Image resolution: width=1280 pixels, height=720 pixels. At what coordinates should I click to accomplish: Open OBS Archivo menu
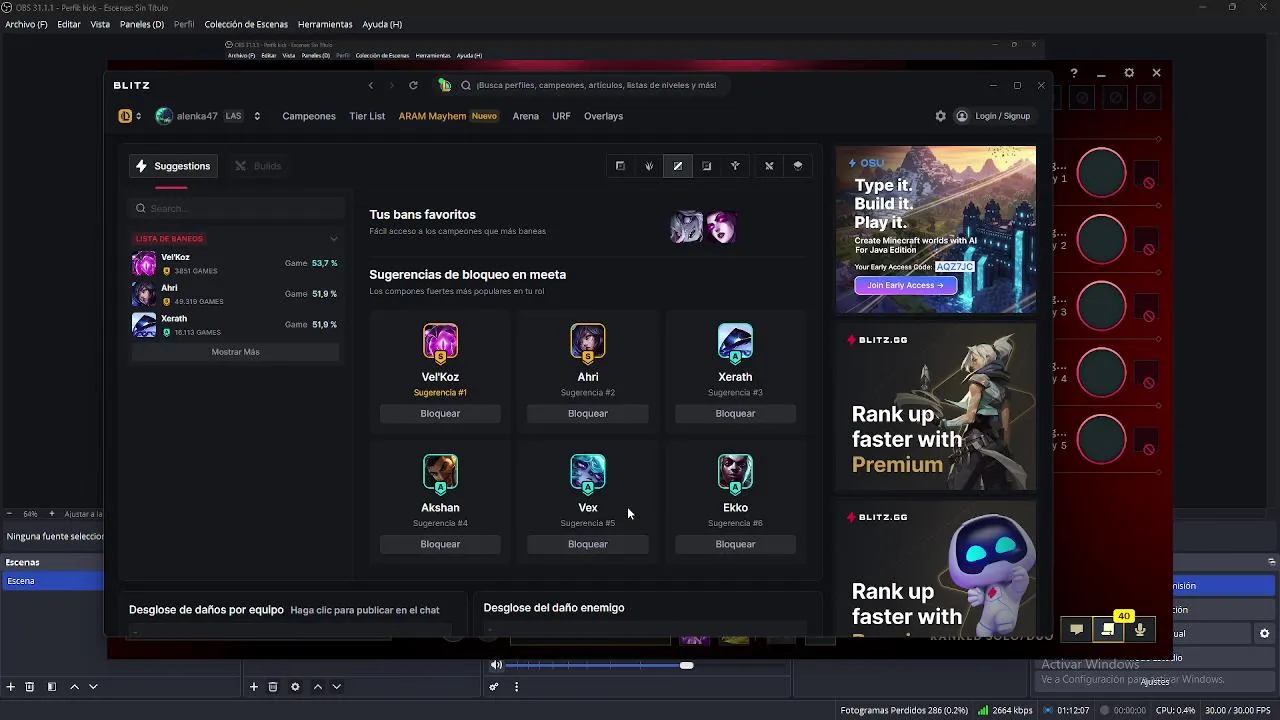[x=26, y=24]
